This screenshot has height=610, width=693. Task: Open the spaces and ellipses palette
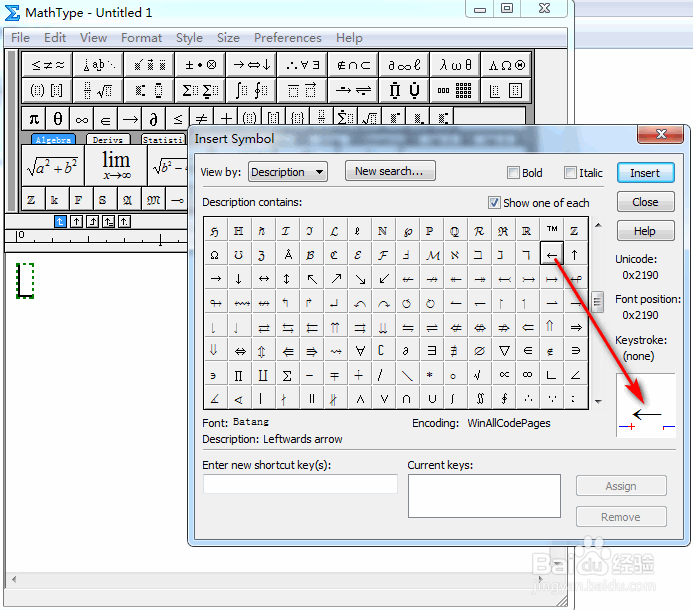coord(99,65)
